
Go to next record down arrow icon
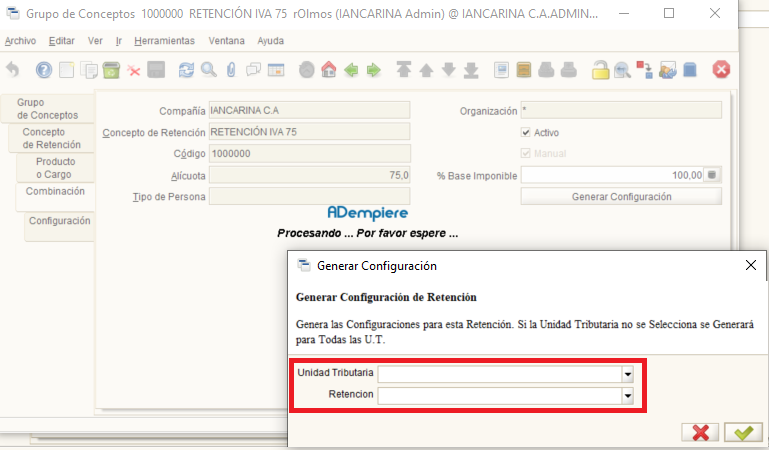449,70
